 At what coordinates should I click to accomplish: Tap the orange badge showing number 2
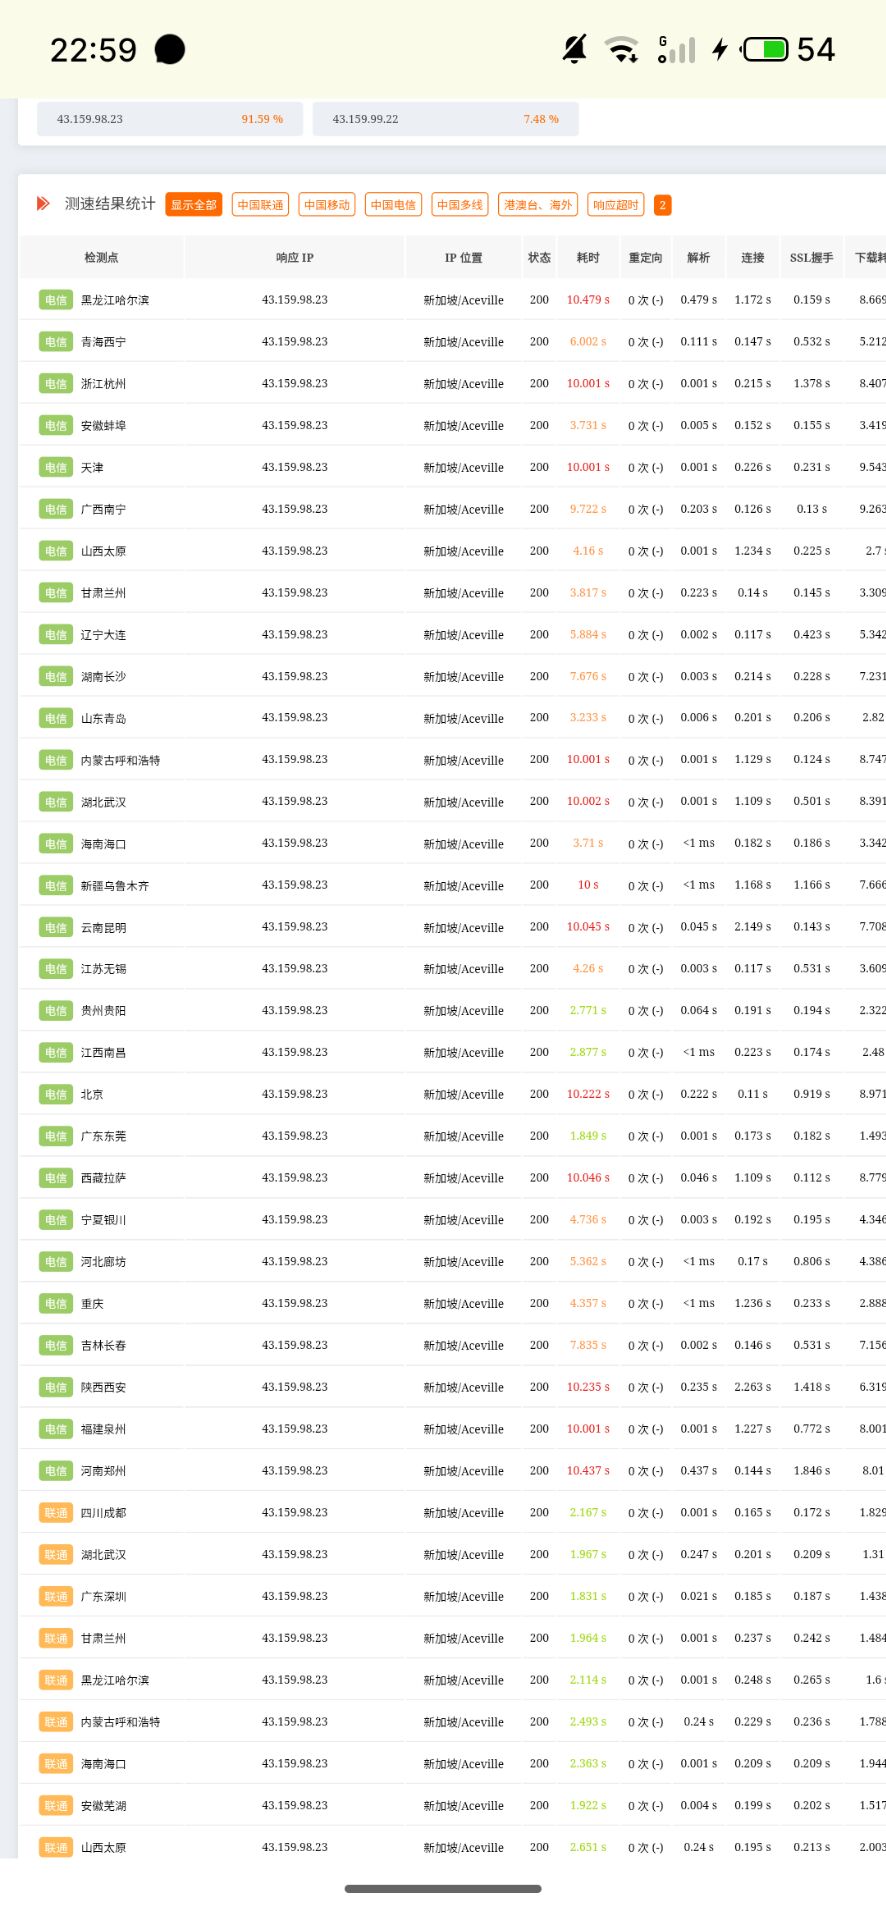[x=662, y=205]
